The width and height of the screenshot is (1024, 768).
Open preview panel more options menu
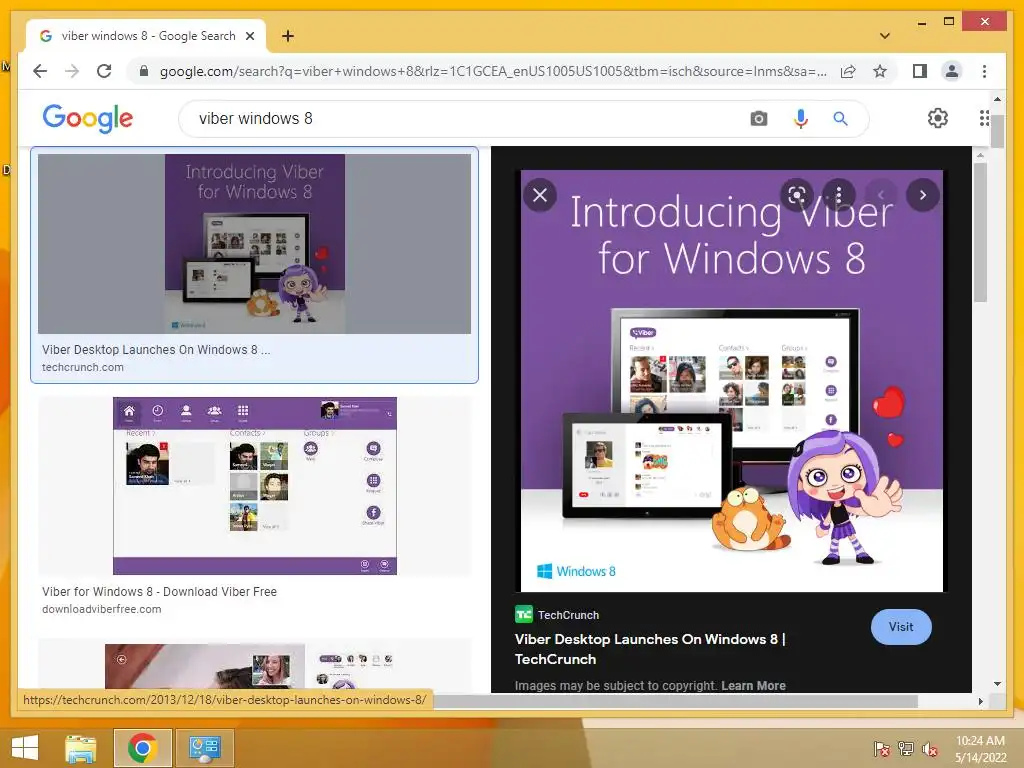coord(839,195)
